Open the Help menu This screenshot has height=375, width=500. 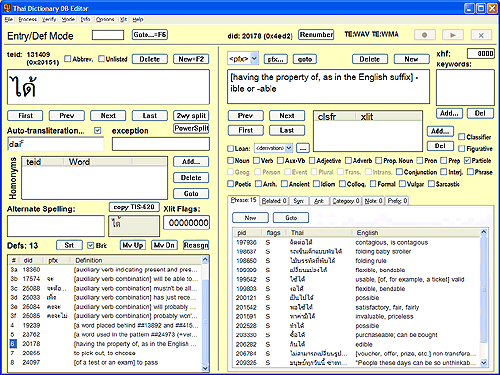click(138, 19)
